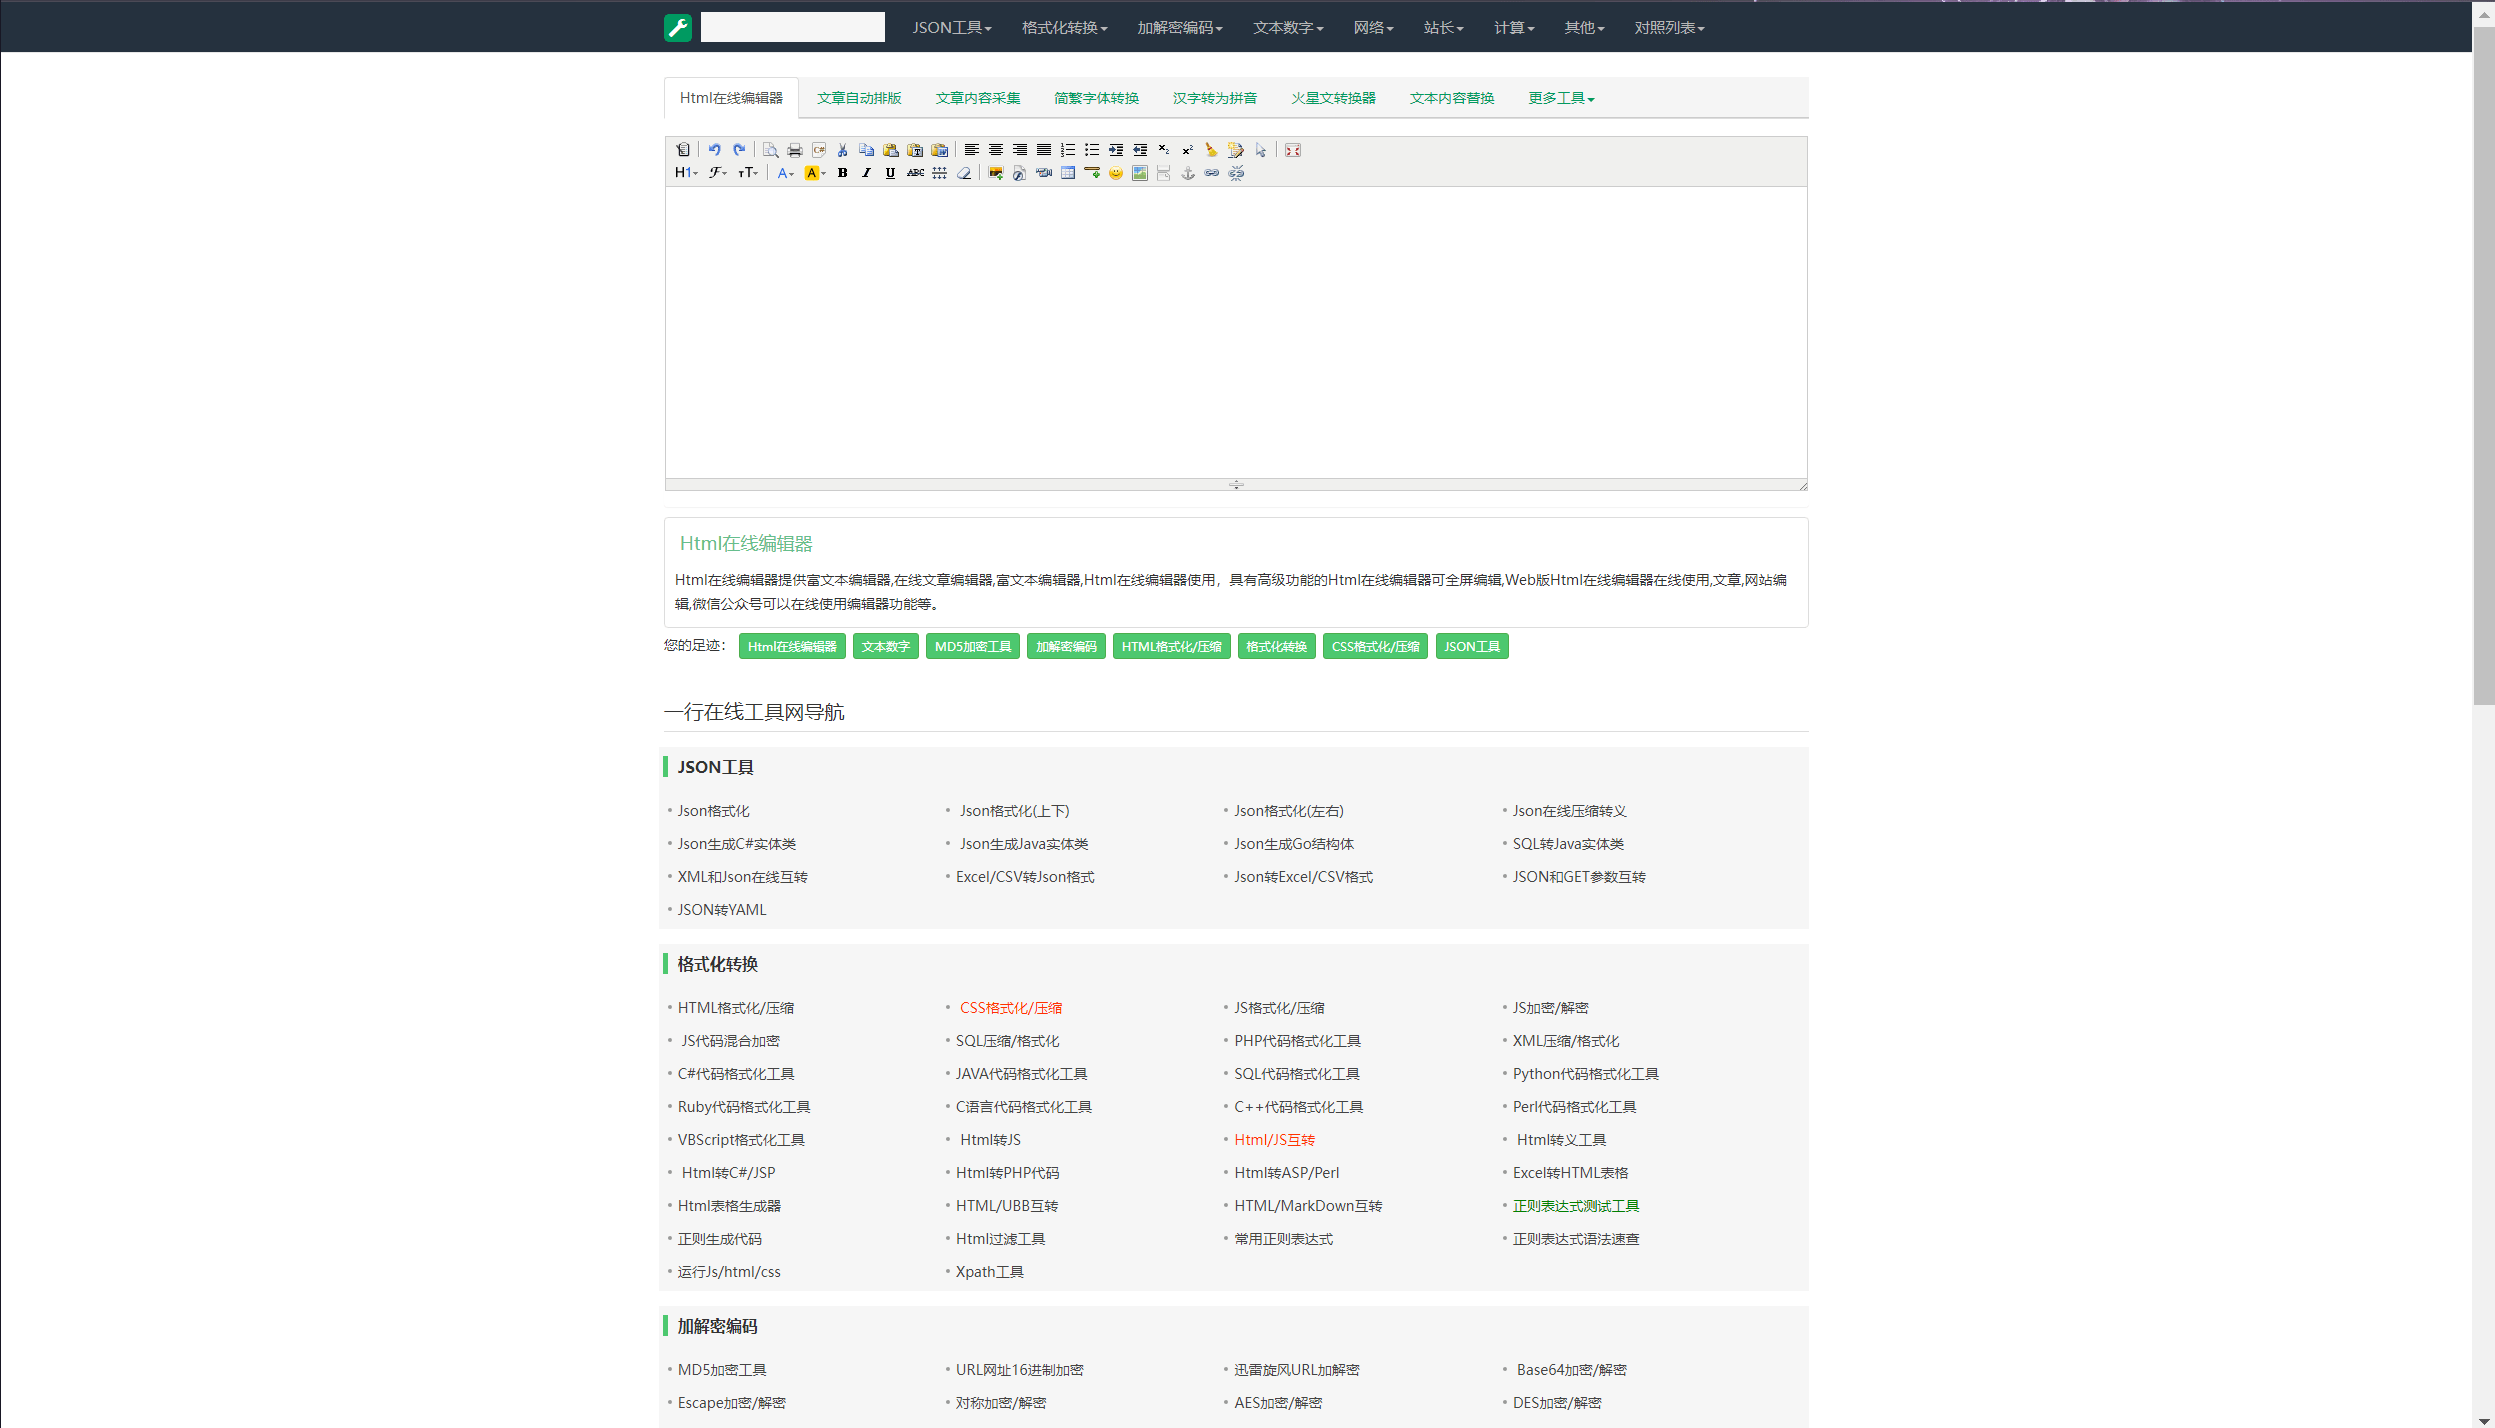2495x1428 pixels.
Task: Increase the indent
Action: click(1116, 150)
